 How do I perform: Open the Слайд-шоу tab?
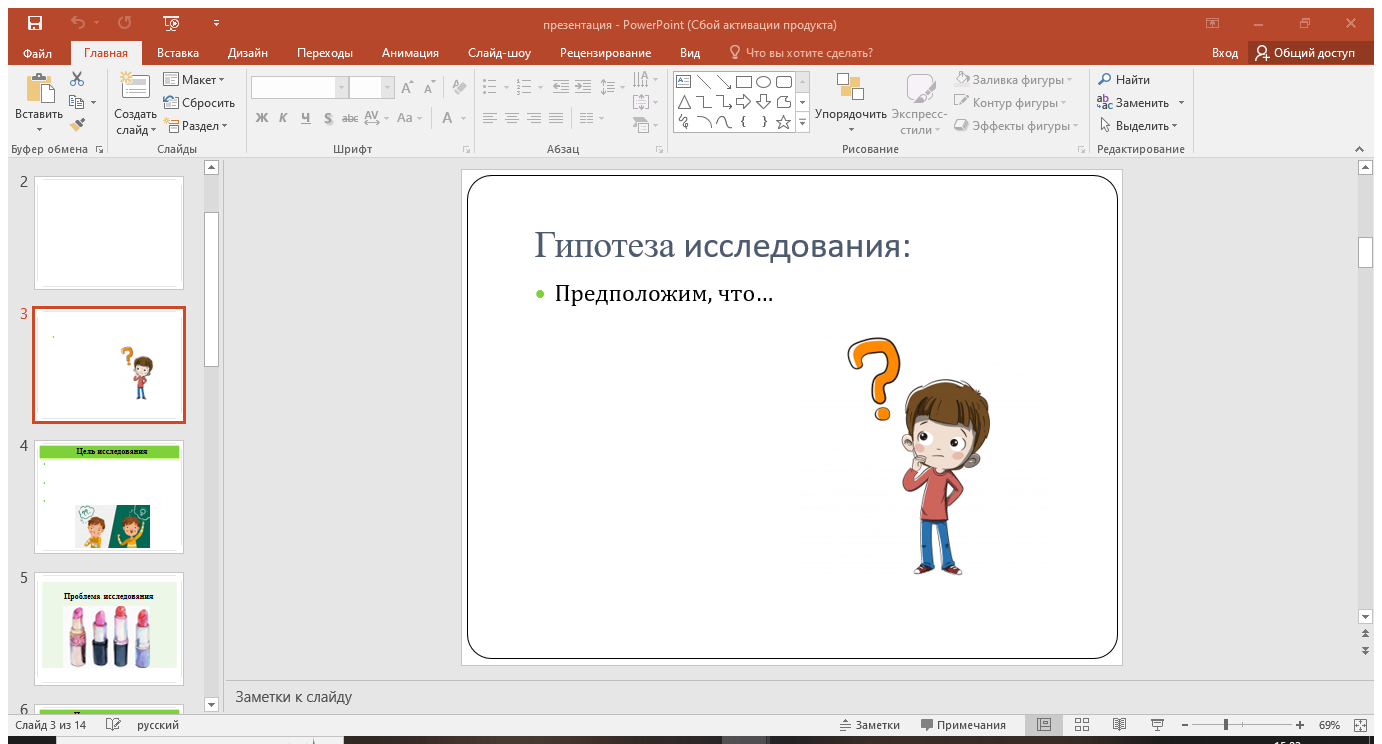[499, 53]
